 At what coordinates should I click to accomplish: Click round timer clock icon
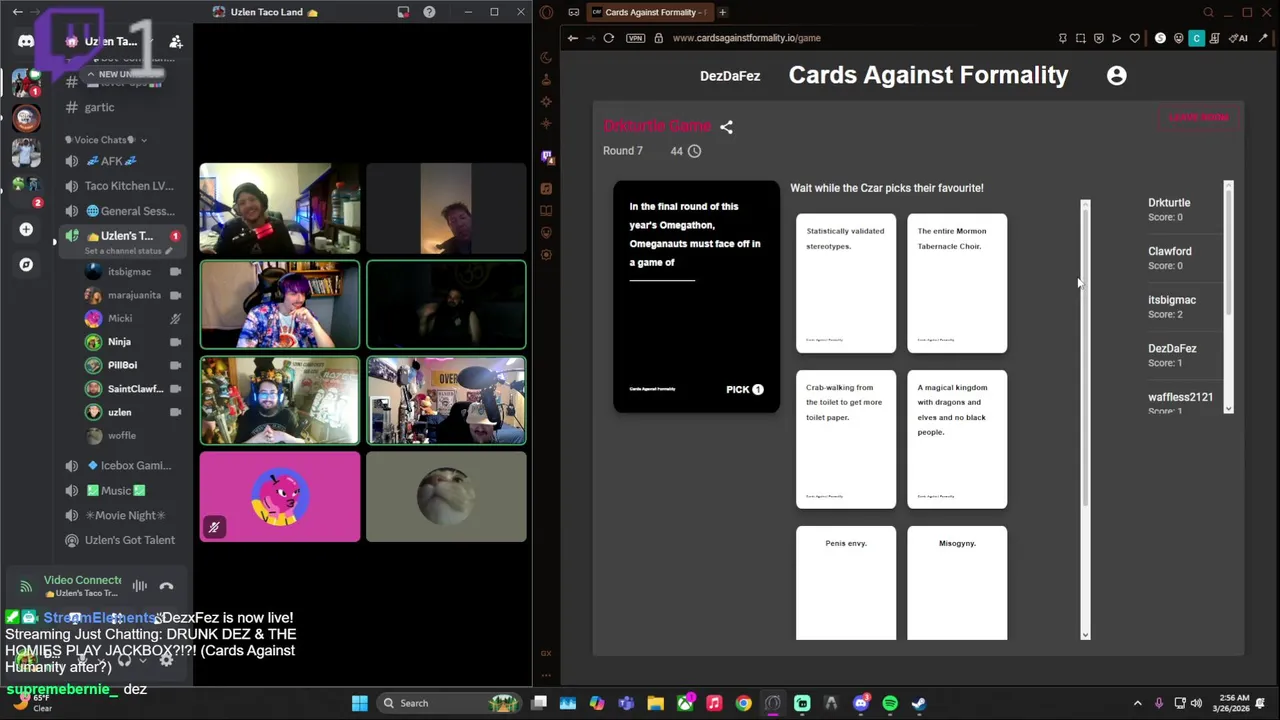coord(694,151)
